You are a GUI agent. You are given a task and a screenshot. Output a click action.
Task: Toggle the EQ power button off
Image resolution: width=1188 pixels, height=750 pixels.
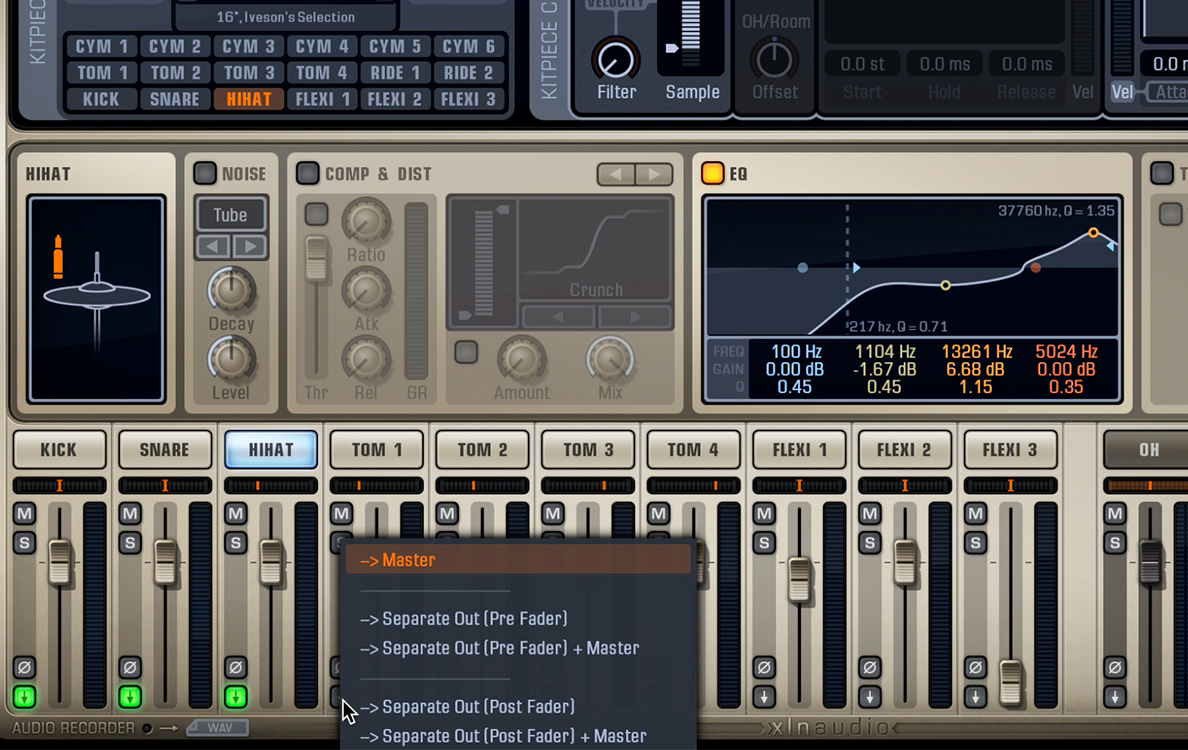[x=712, y=173]
